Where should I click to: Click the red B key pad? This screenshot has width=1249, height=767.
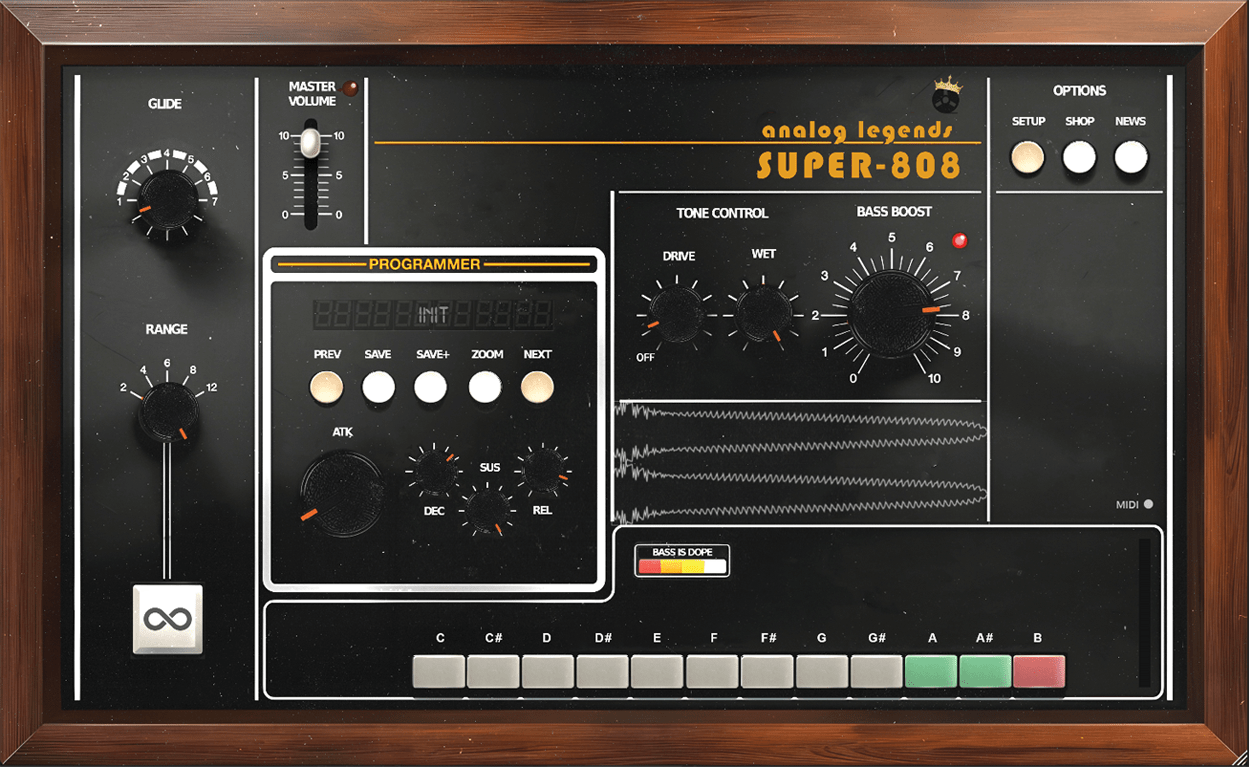(1039, 671)
